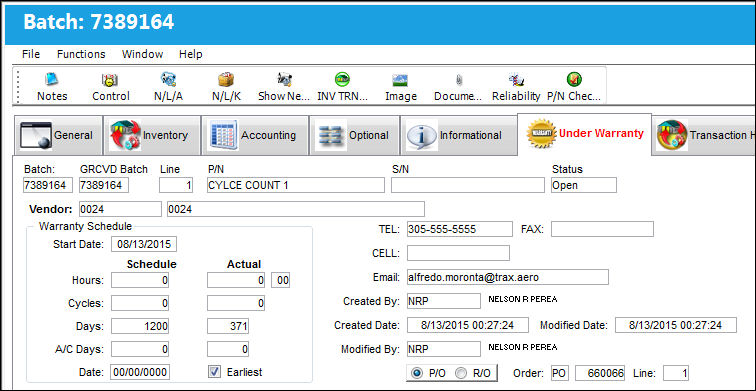The image size is (756, 391).
Task: Open the Optional tab
Action: point(354,135)
